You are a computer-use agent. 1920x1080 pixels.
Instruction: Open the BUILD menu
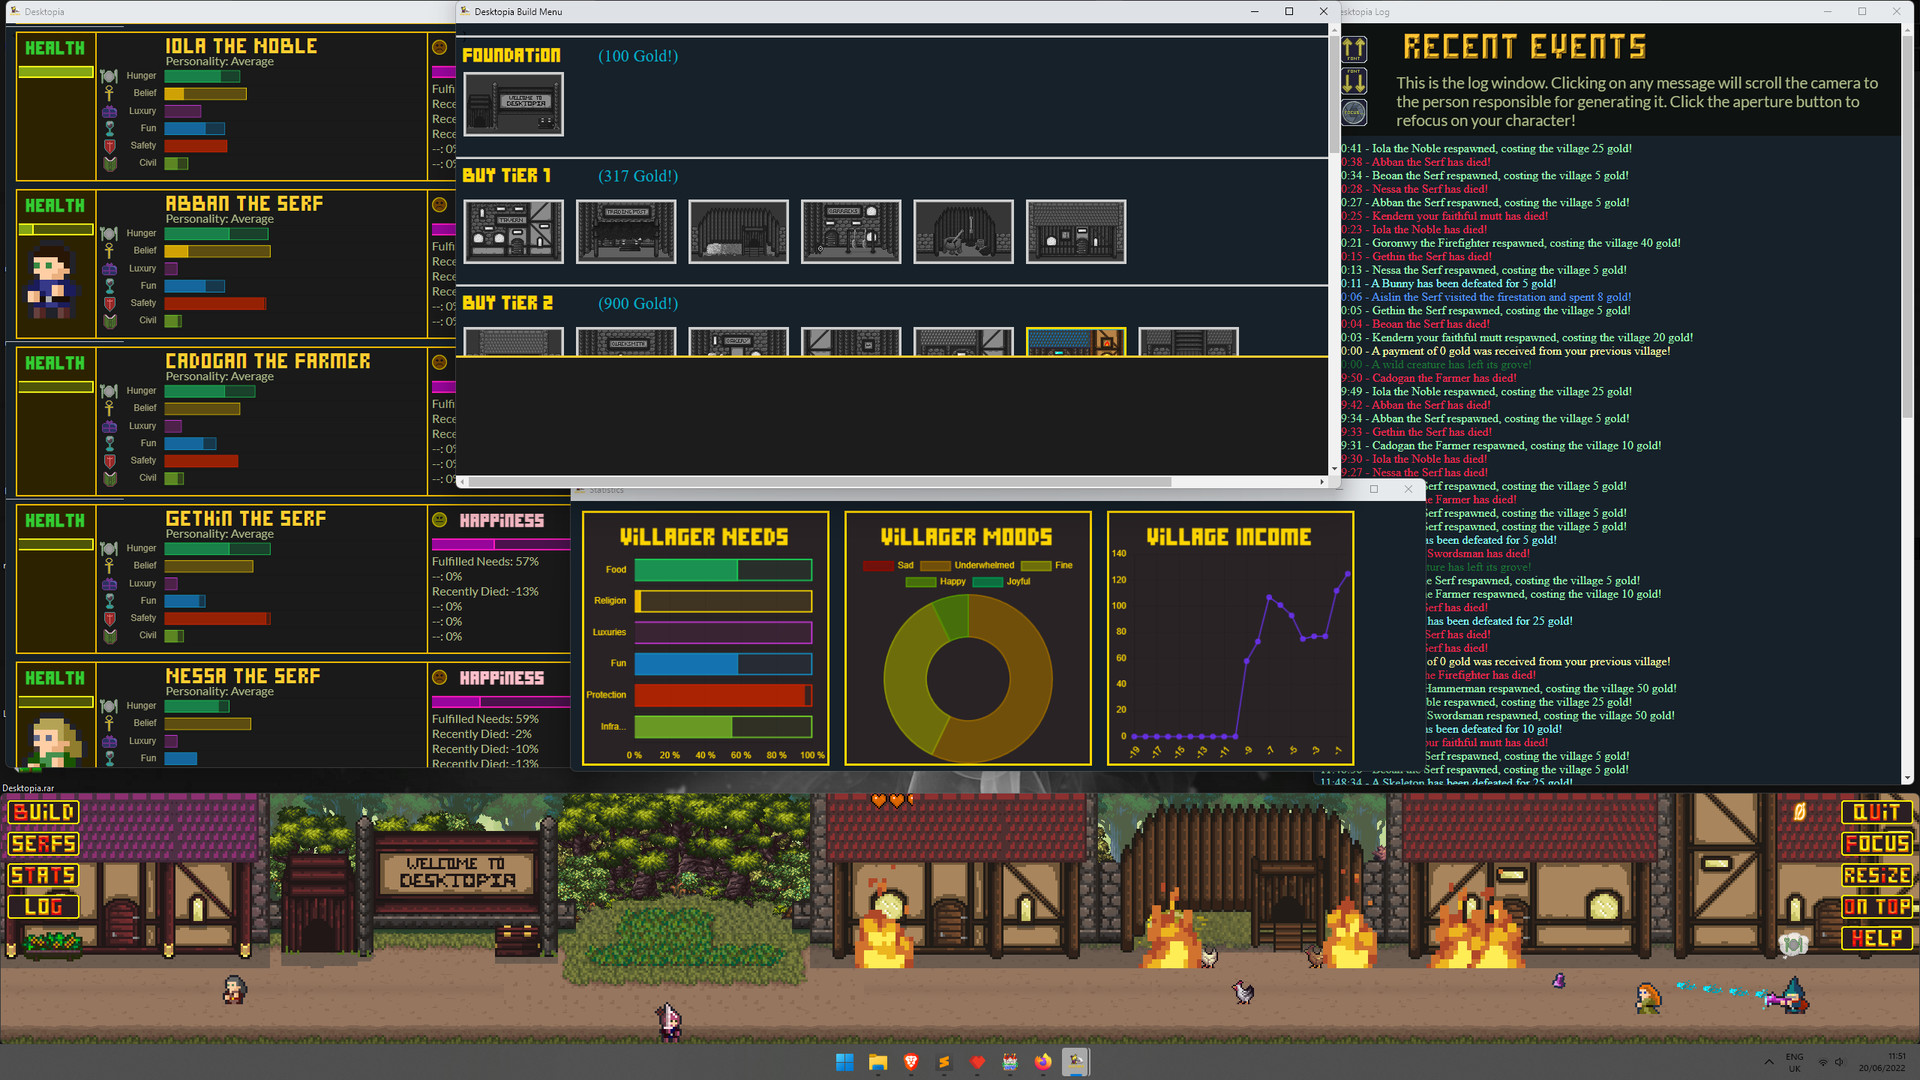42,812
